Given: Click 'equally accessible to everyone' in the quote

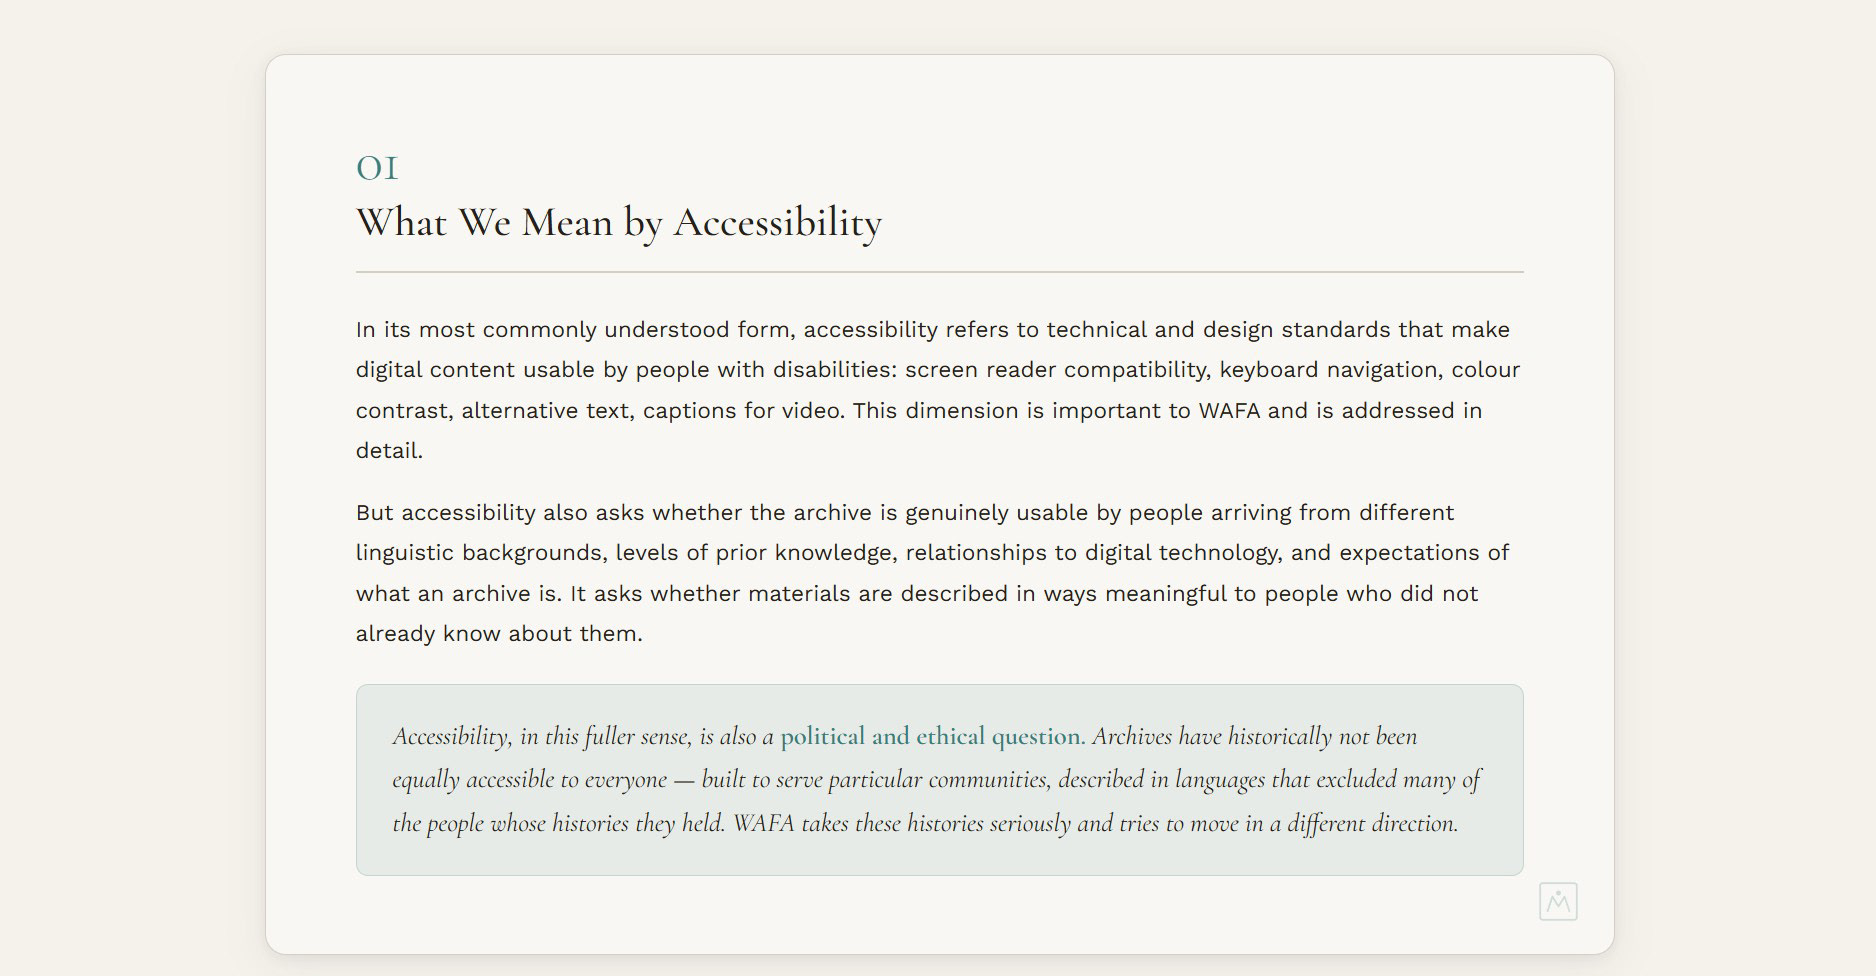Looking at the screenshot, I should point(529,780).
